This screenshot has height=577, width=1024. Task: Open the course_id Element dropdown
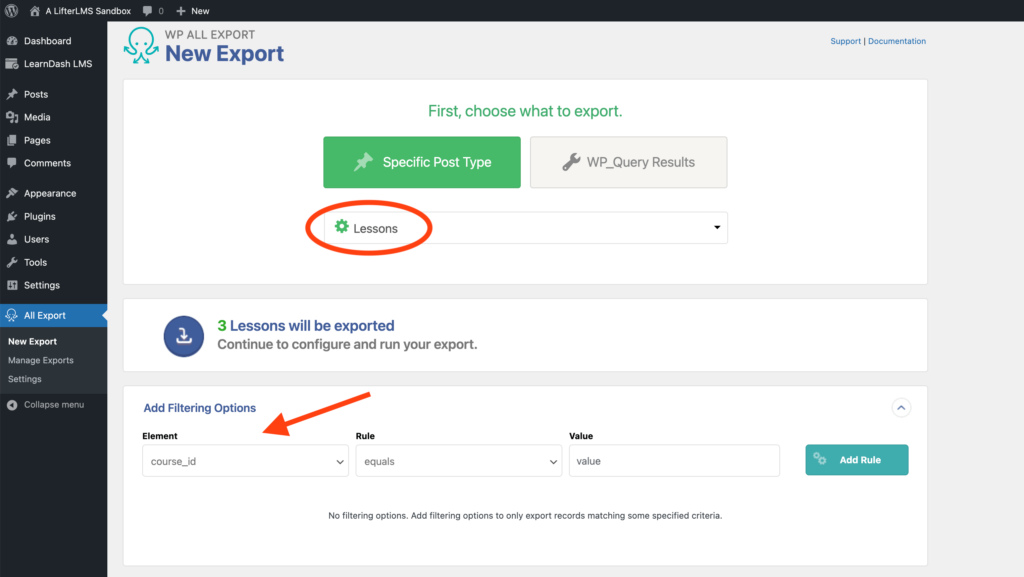tap(246, 461)
